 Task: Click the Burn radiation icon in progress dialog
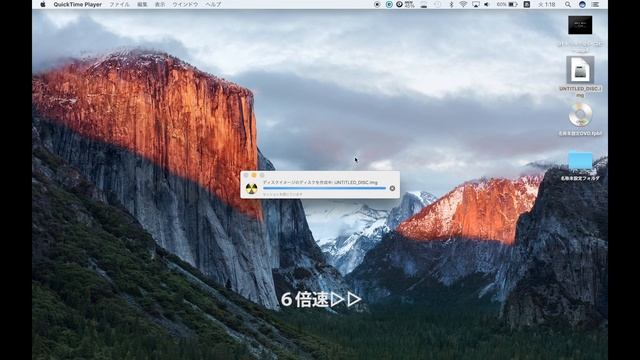click(251, 188)
